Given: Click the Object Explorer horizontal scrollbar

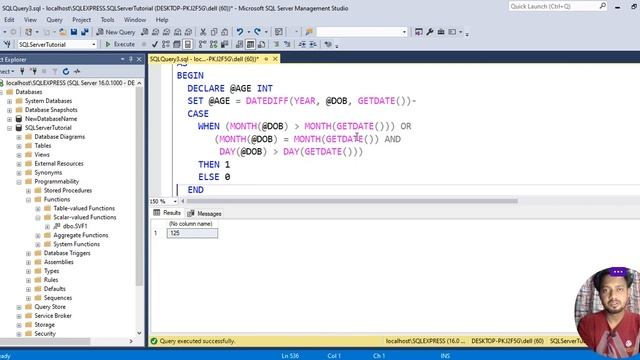Looking at the screenshot, I should (x=45, y=341).
